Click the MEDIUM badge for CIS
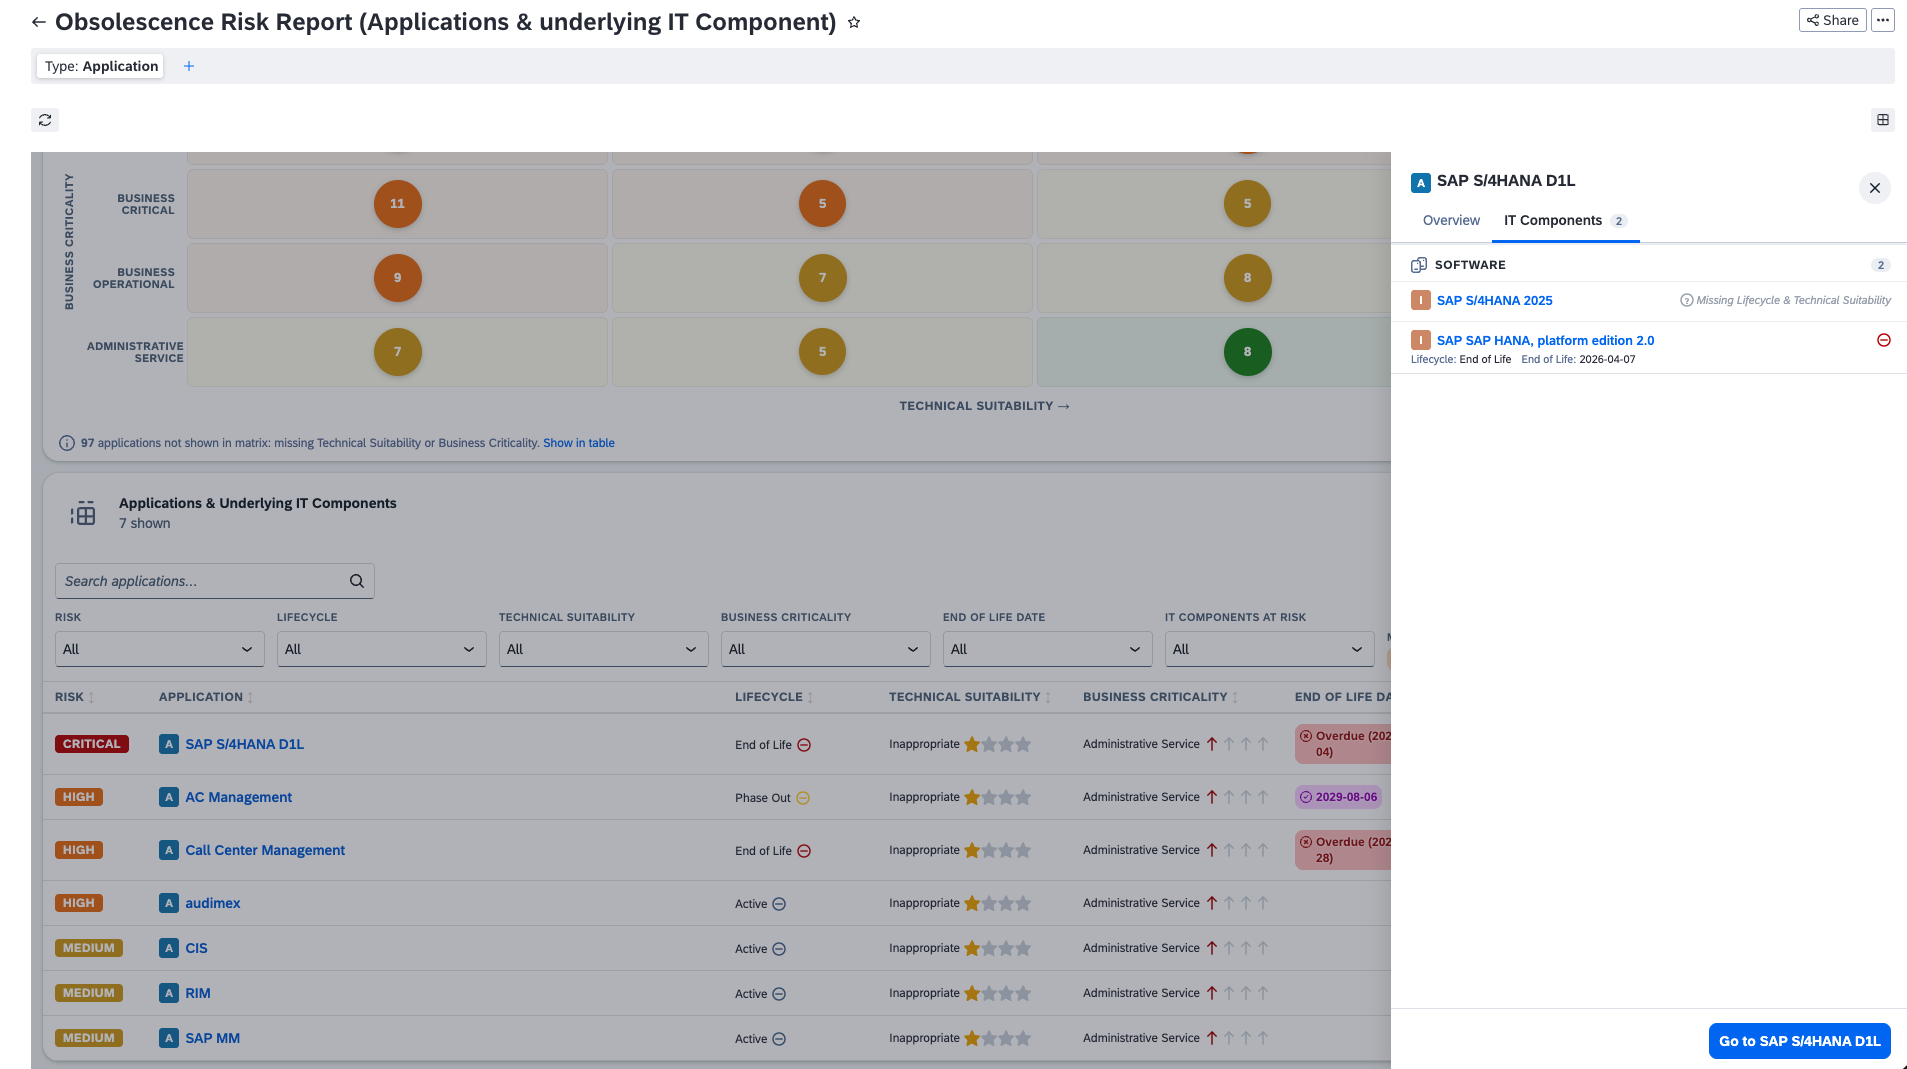Image resolution: width=1907 pixels, height=1069 pixels. click(89, 948)
